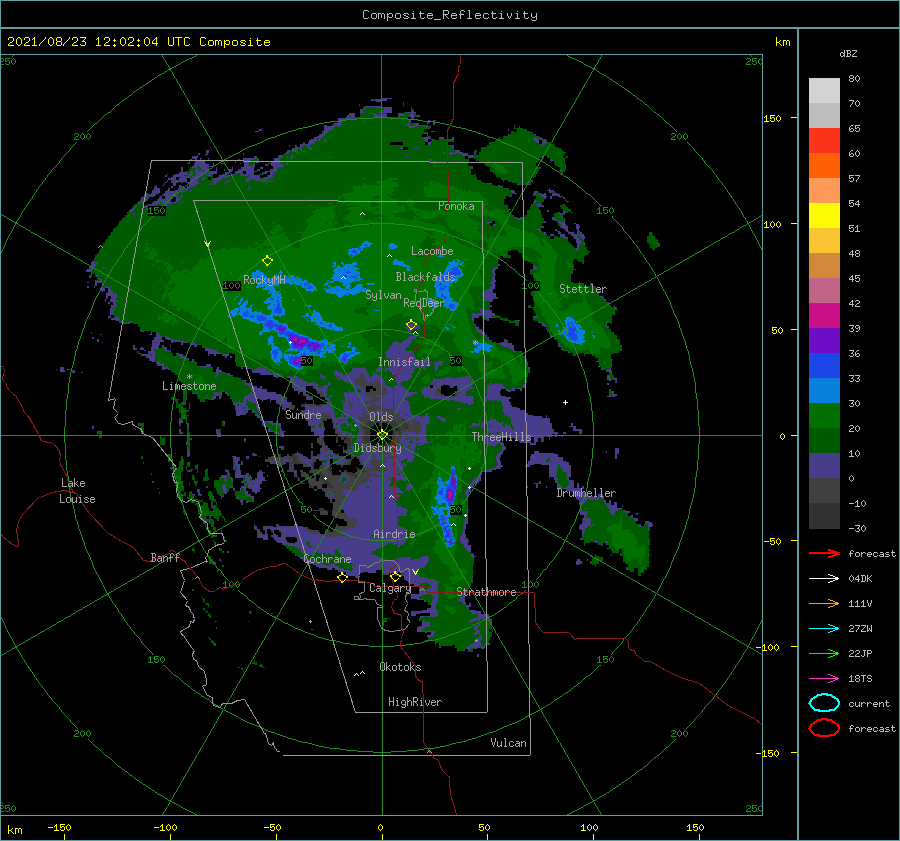Click the yellow diamond marker below RedDeer
The height and width of the screenshot is (841, 900).
click(x=412, y=325)
